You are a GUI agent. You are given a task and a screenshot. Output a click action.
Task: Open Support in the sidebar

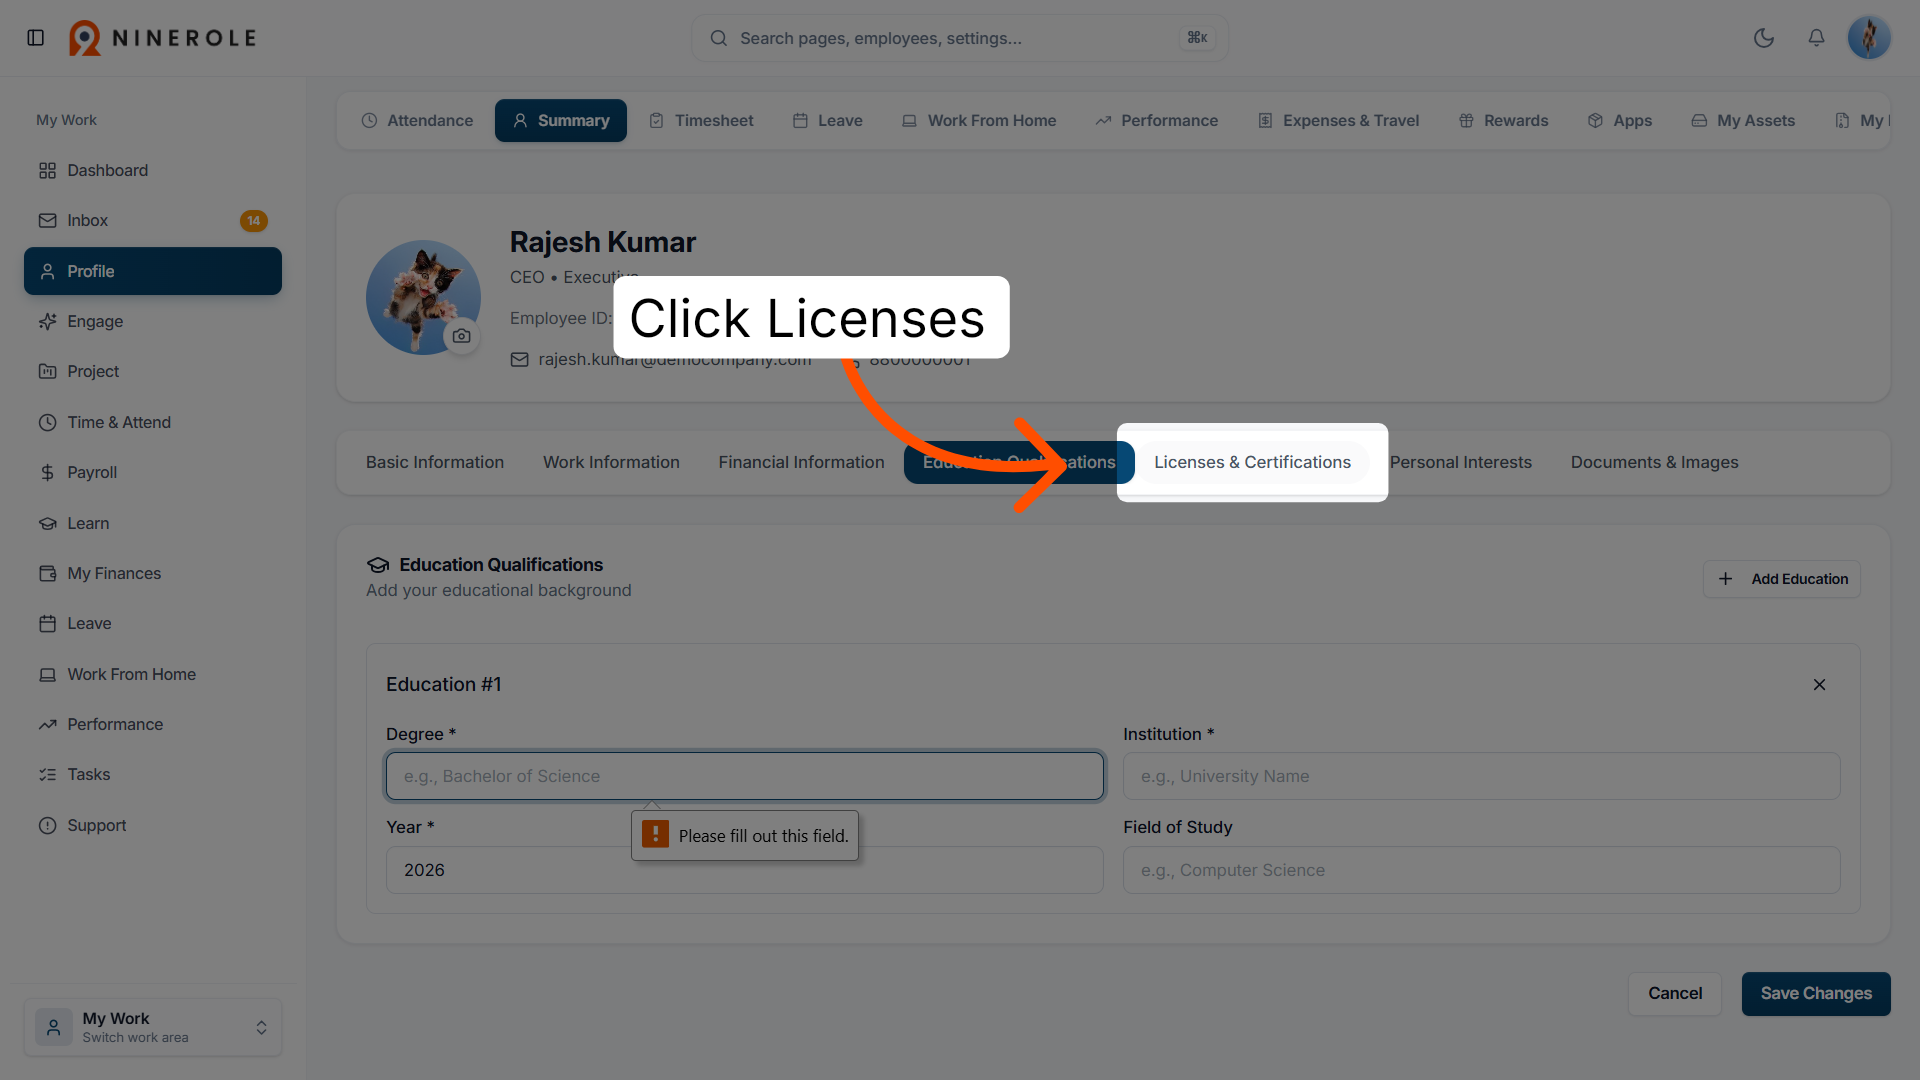click(x=153, y=826)
